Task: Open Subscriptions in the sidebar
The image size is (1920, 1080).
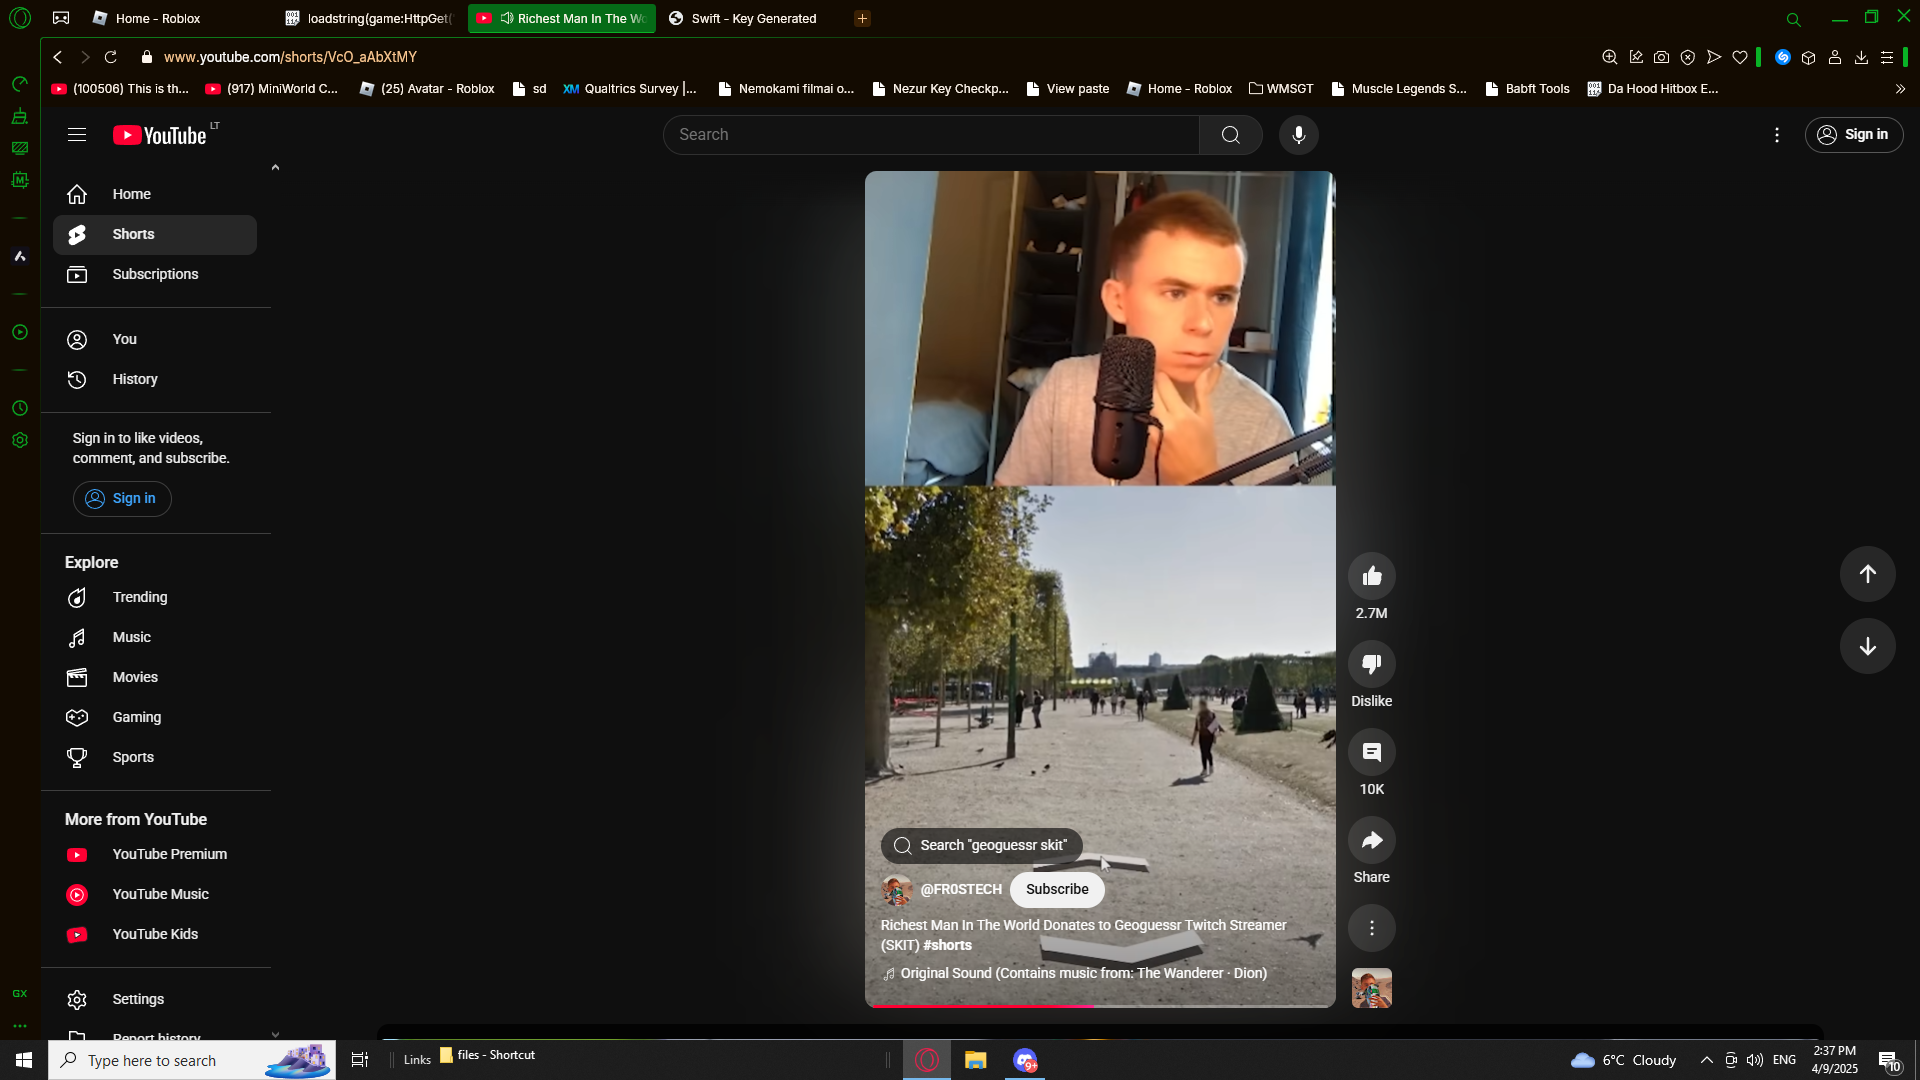Action: 155,274
